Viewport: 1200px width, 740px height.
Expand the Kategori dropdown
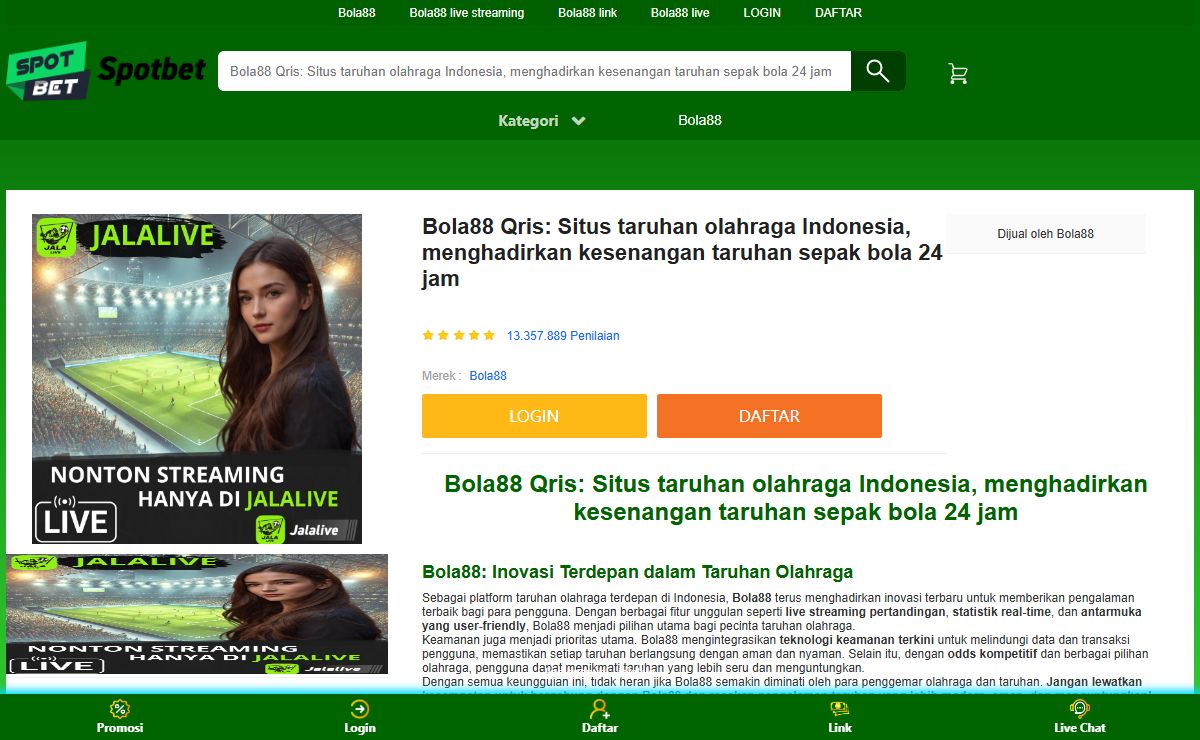(542, 121)
